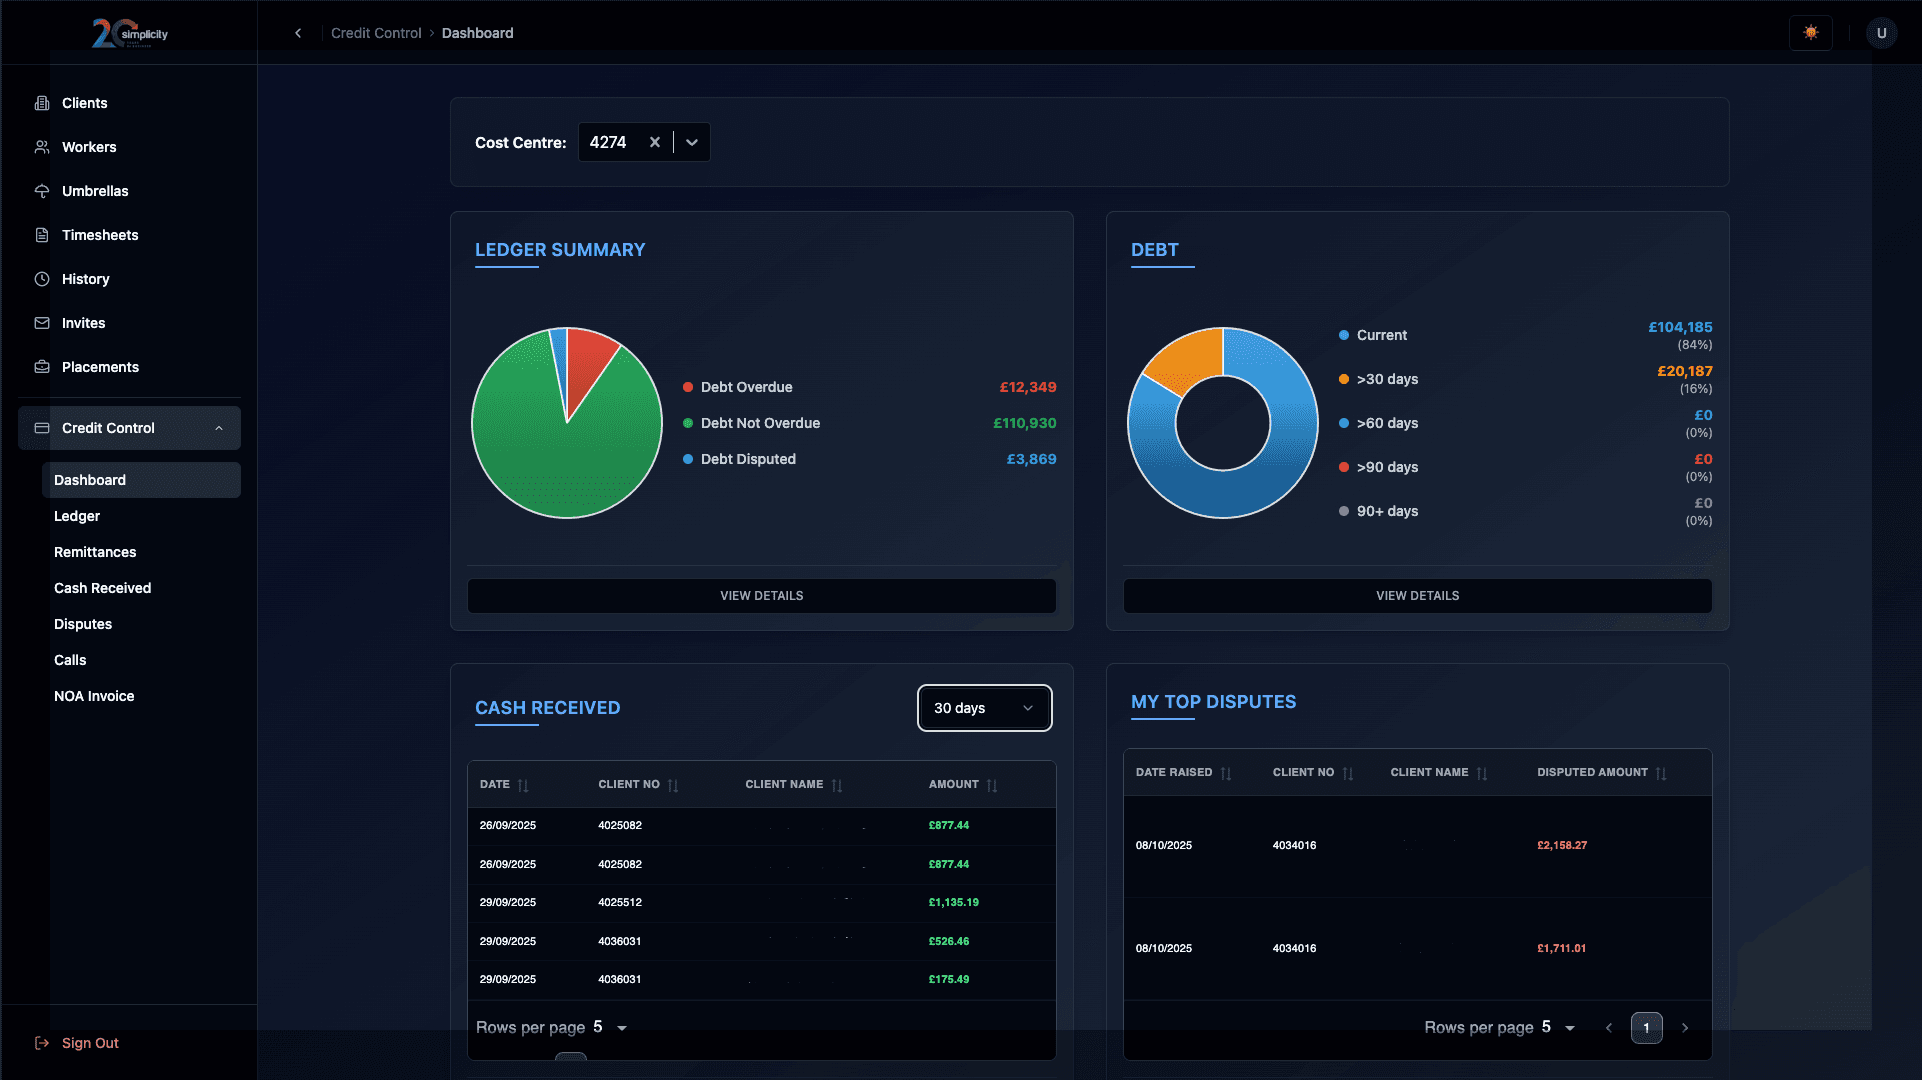
Task: Go to the Disputes page
Action: (82, 624)
